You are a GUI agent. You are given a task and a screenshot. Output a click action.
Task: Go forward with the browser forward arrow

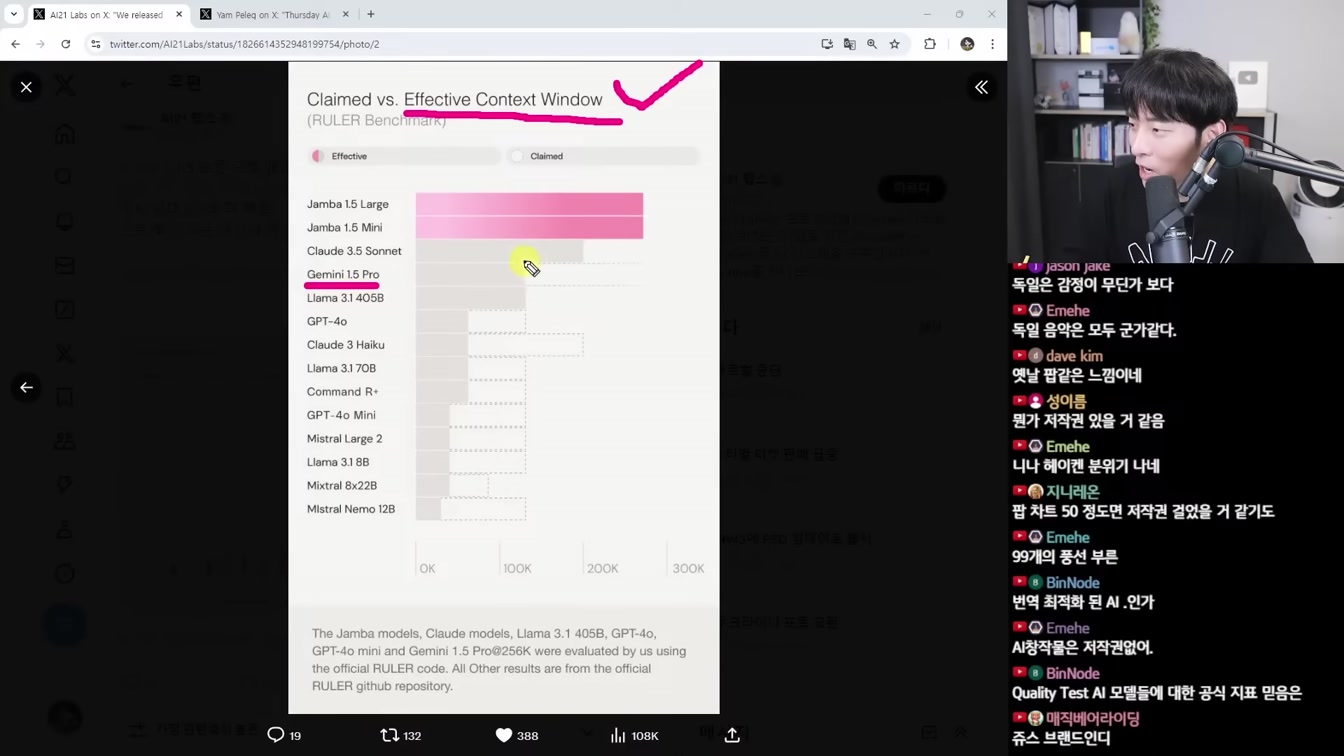(x=40, y=44)
